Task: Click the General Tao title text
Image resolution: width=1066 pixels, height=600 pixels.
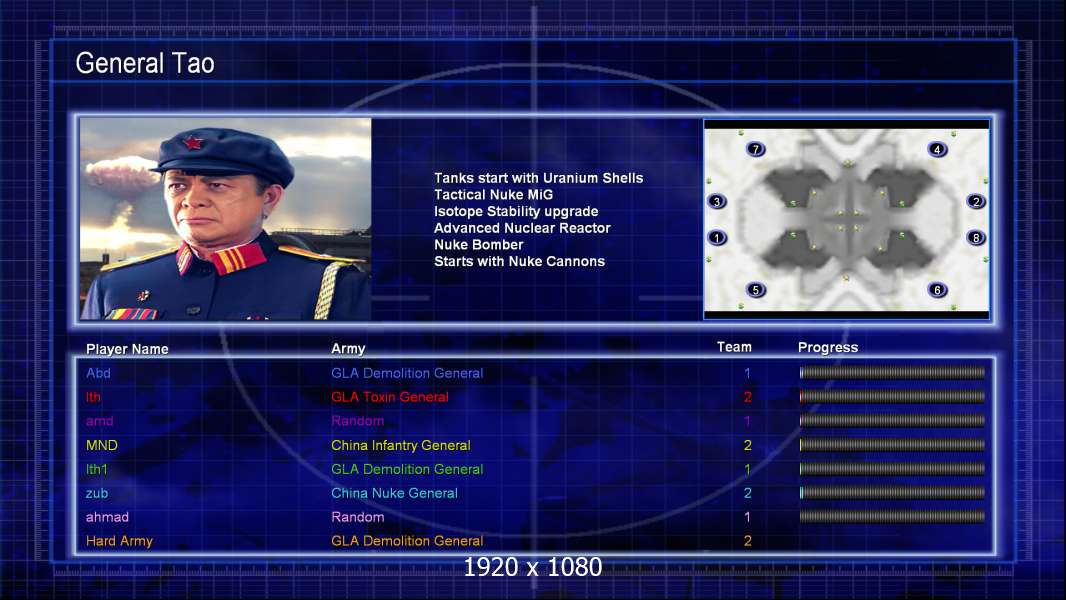Action: coord(145,63)
